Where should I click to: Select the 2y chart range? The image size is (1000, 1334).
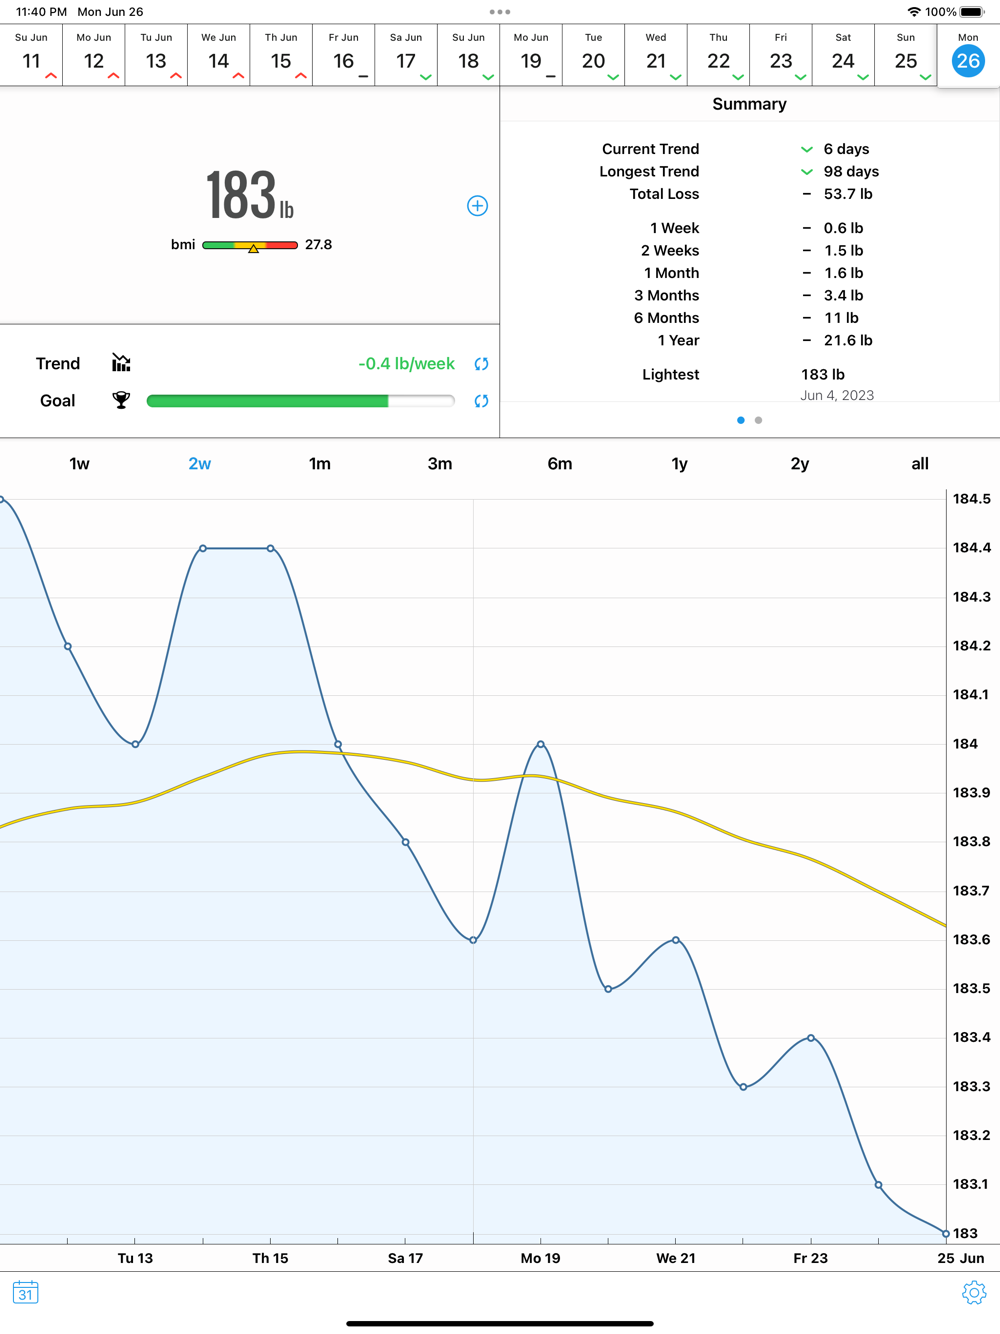pos(800,464)
